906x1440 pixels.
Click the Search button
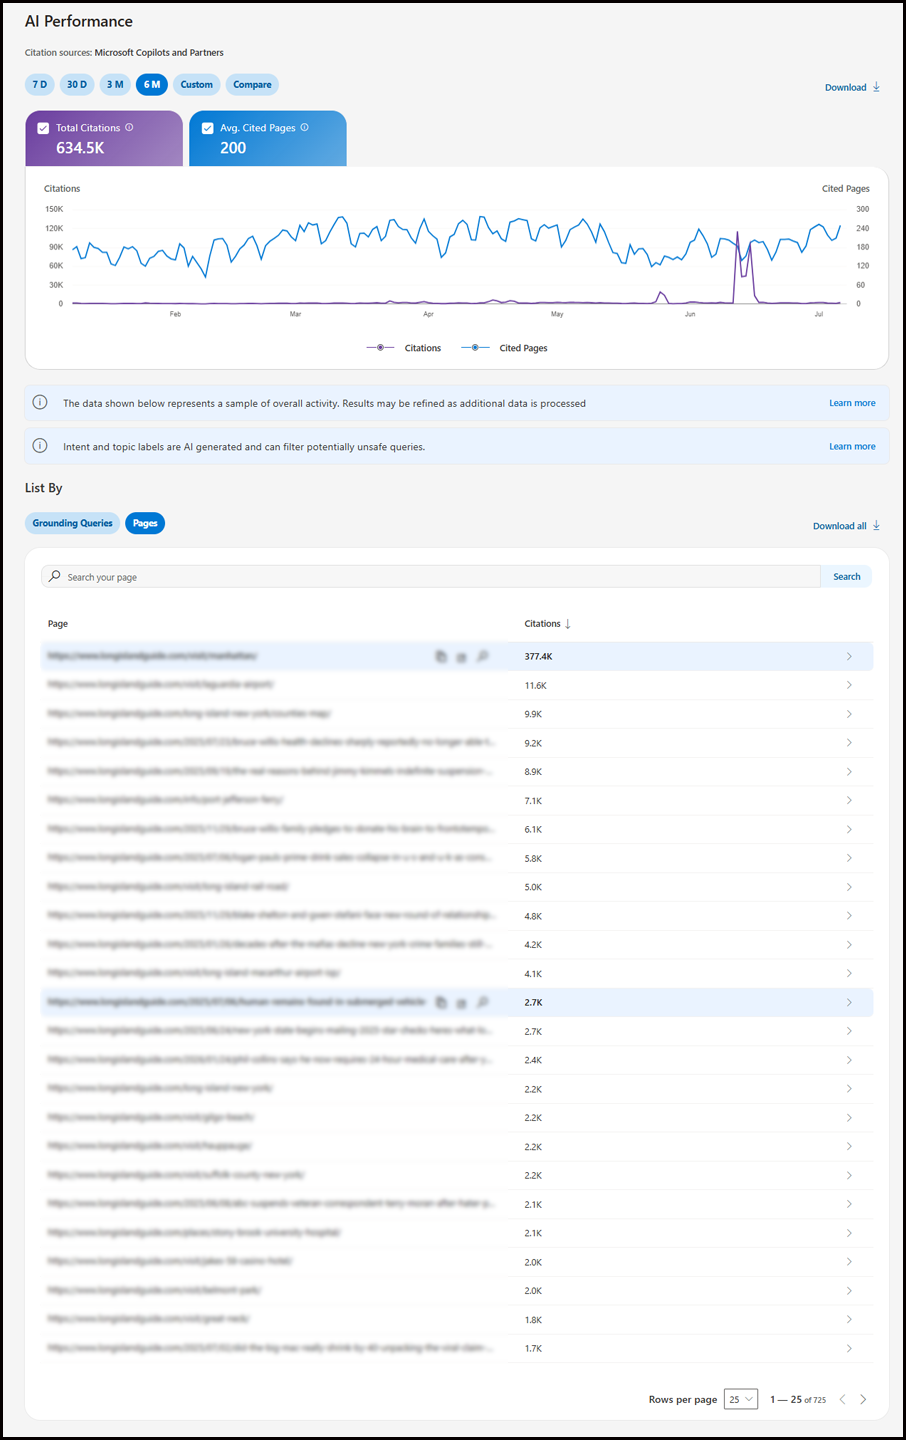pyautogui.click(x=847, y=576)
